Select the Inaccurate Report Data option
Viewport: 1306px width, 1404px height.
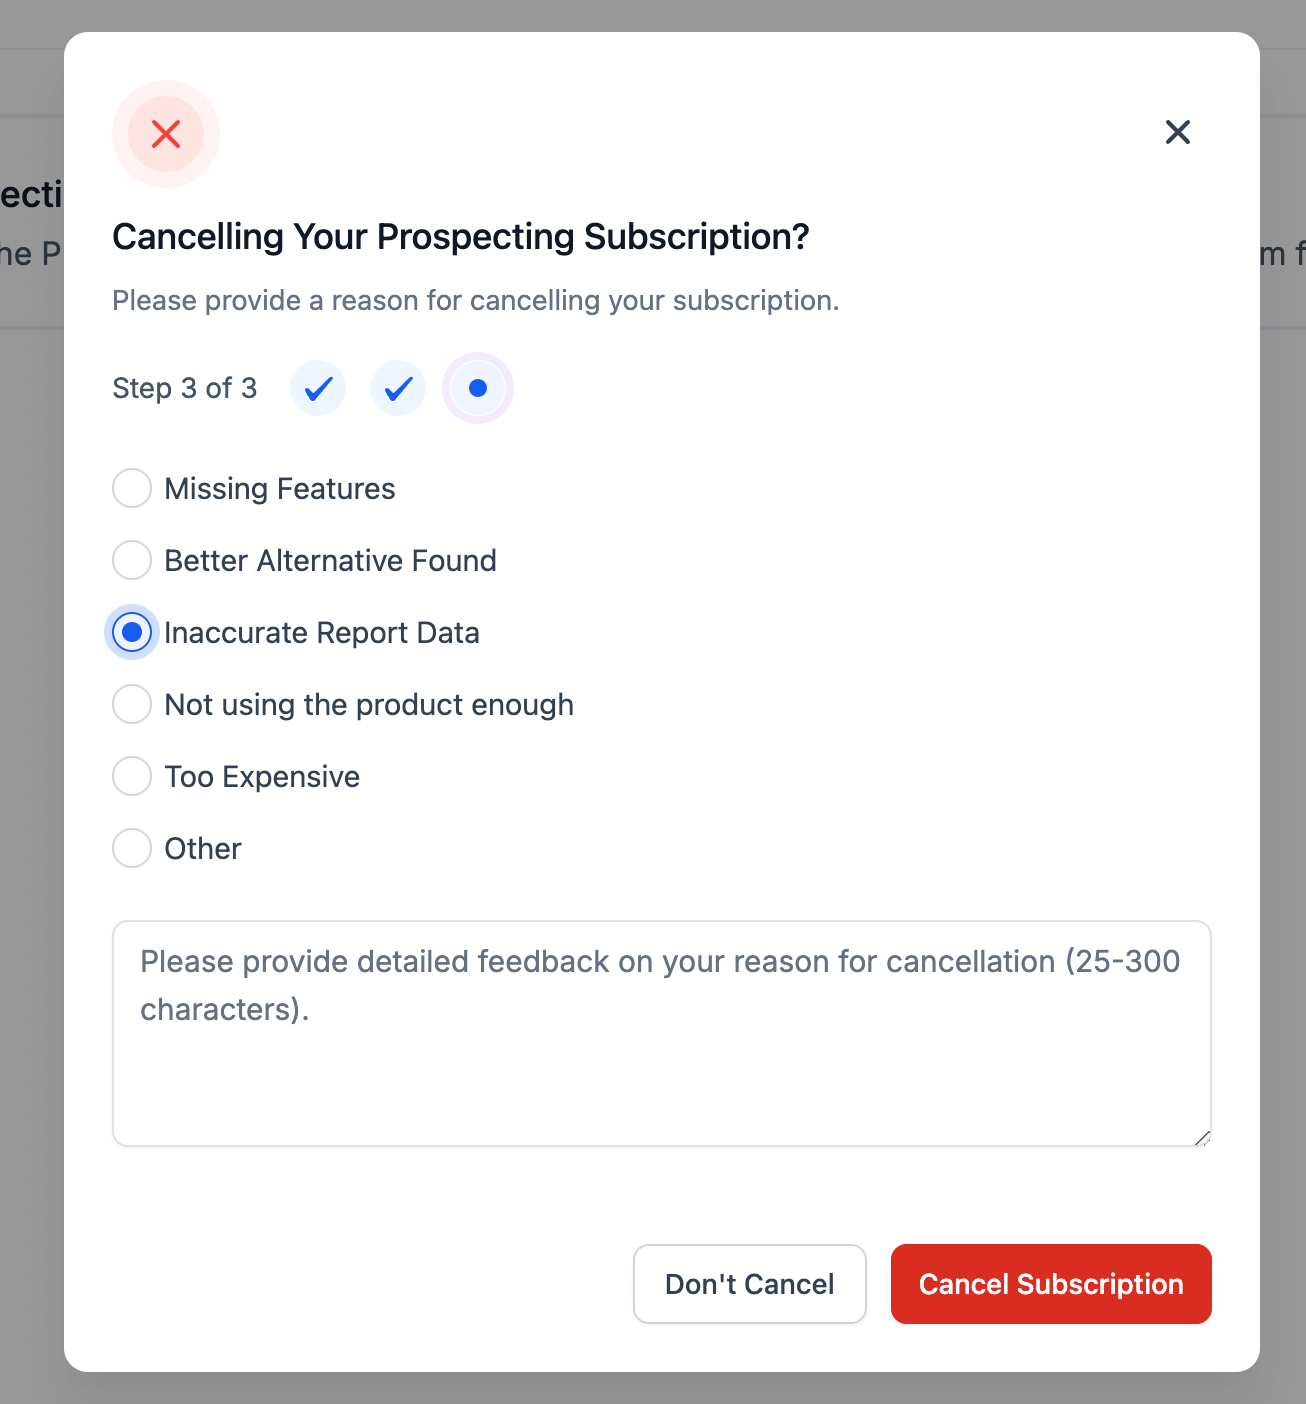tap(132, 632)
